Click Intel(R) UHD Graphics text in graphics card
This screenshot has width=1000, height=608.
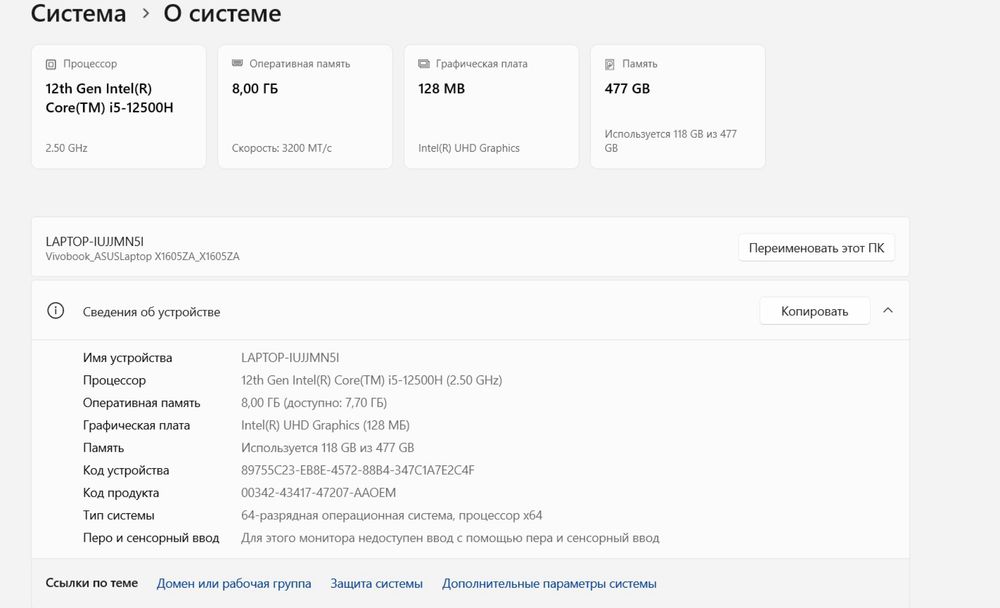(469, 148)
